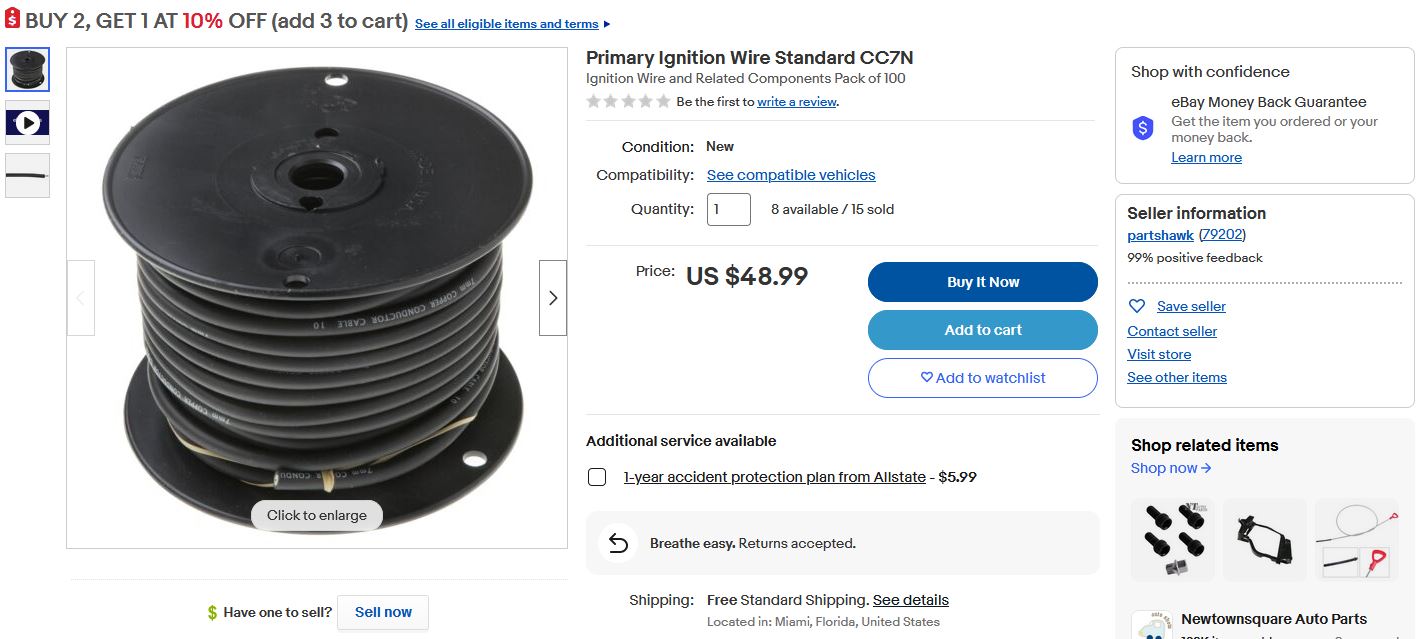Screen dimensions: 1419x639
Task: Add the item to watchlist
Action: (982, 378)
